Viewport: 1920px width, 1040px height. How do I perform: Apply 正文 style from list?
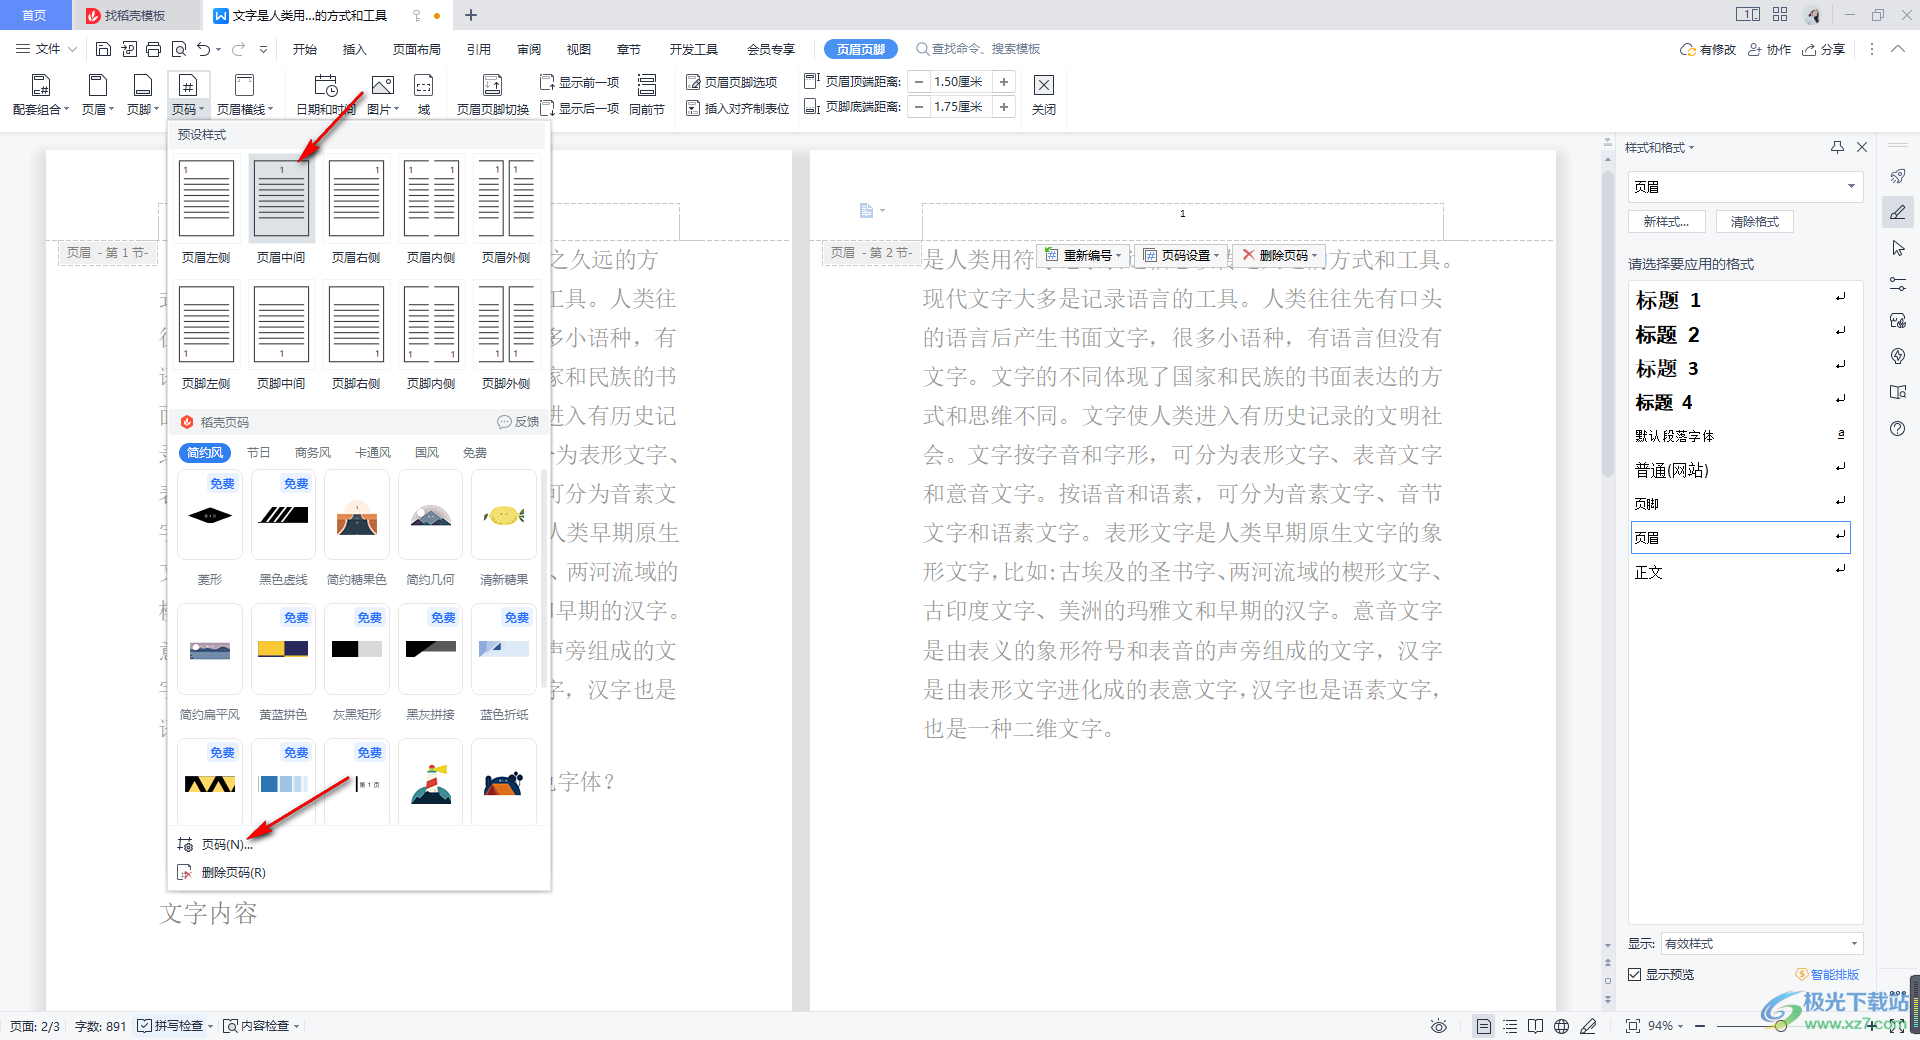[1739, 572]
